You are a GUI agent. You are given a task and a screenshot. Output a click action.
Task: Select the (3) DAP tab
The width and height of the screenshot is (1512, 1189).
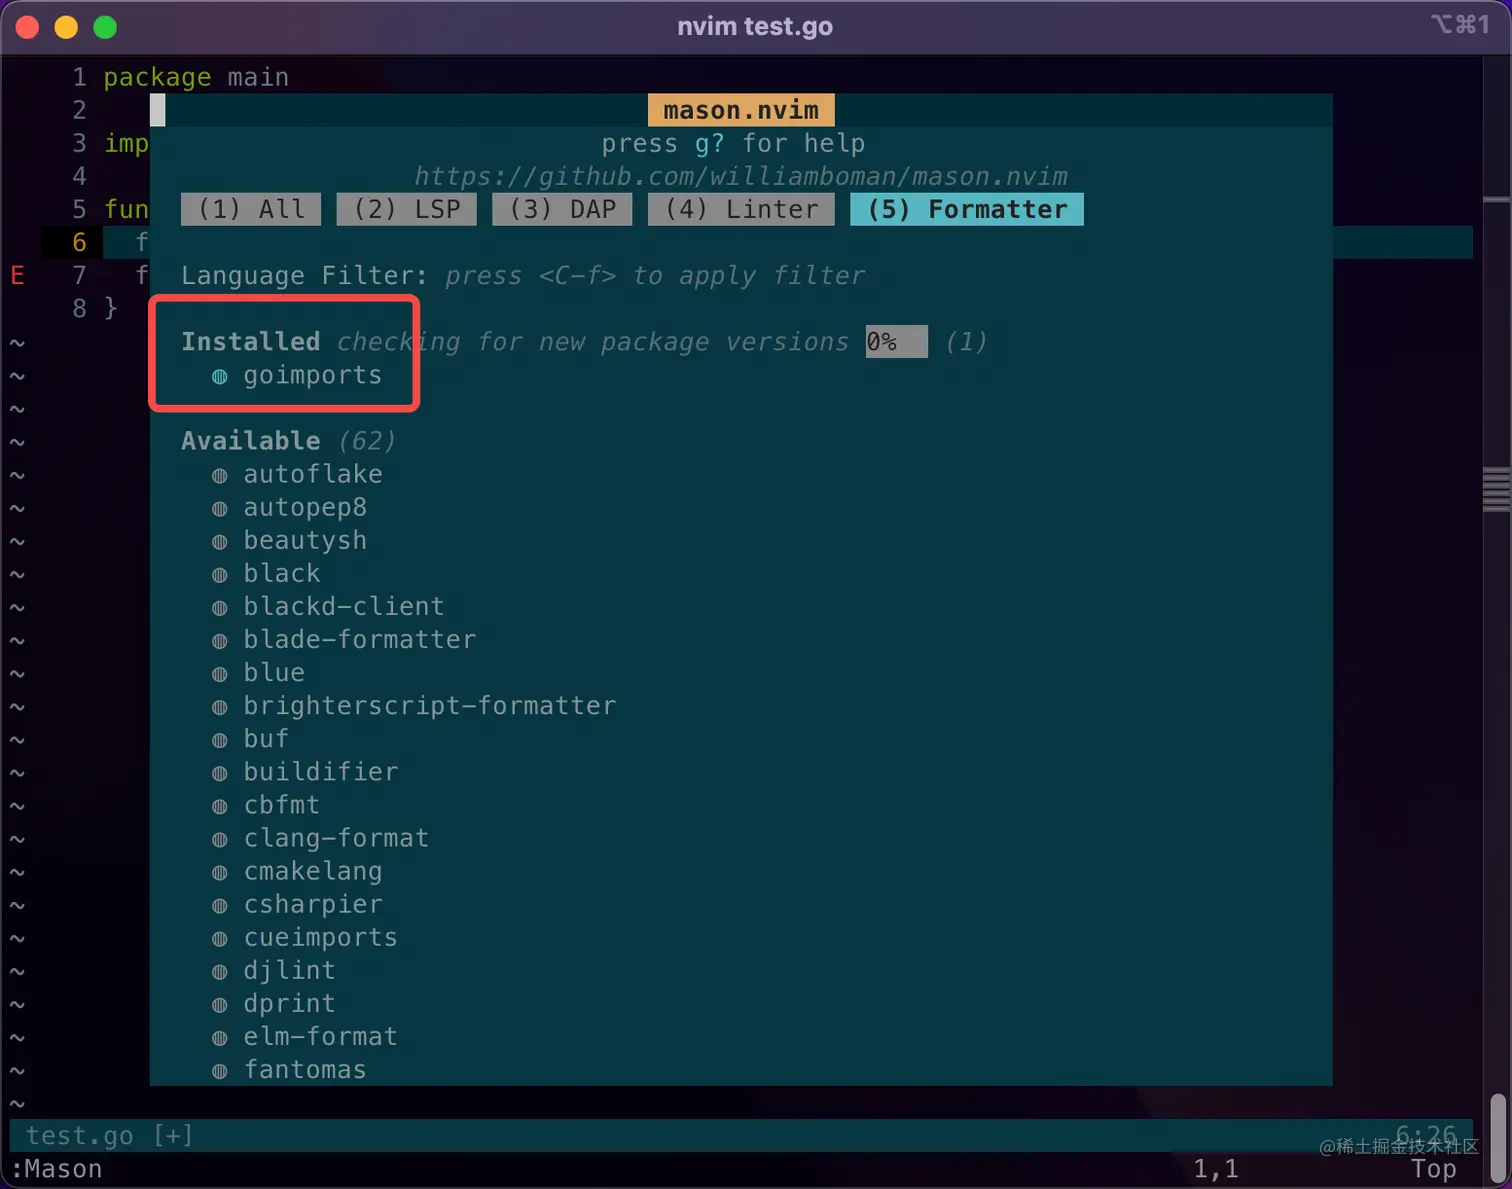pyautogui.click(x=562, y=209)
